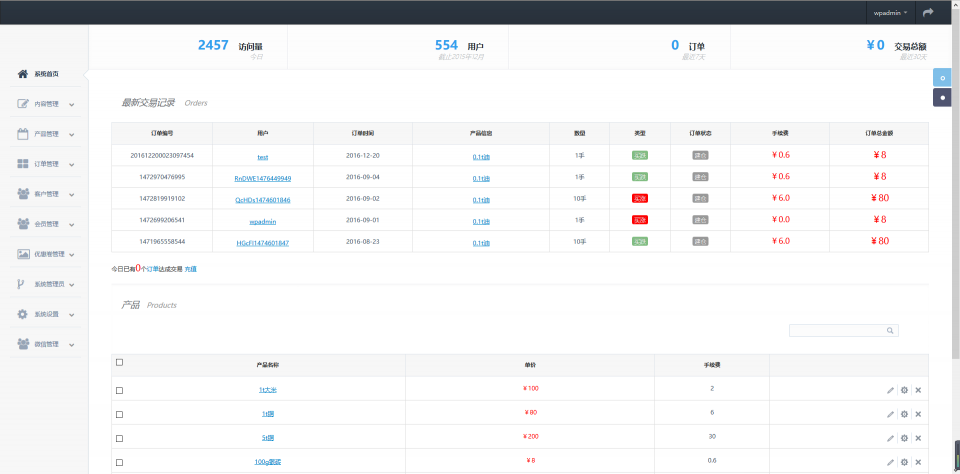Delete the 1t大米 product row
Screen dimensions: 960x474
[x=918, y=390]
